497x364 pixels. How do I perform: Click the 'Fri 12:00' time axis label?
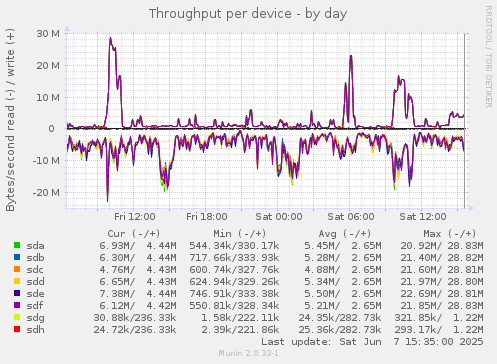(135, 217)
